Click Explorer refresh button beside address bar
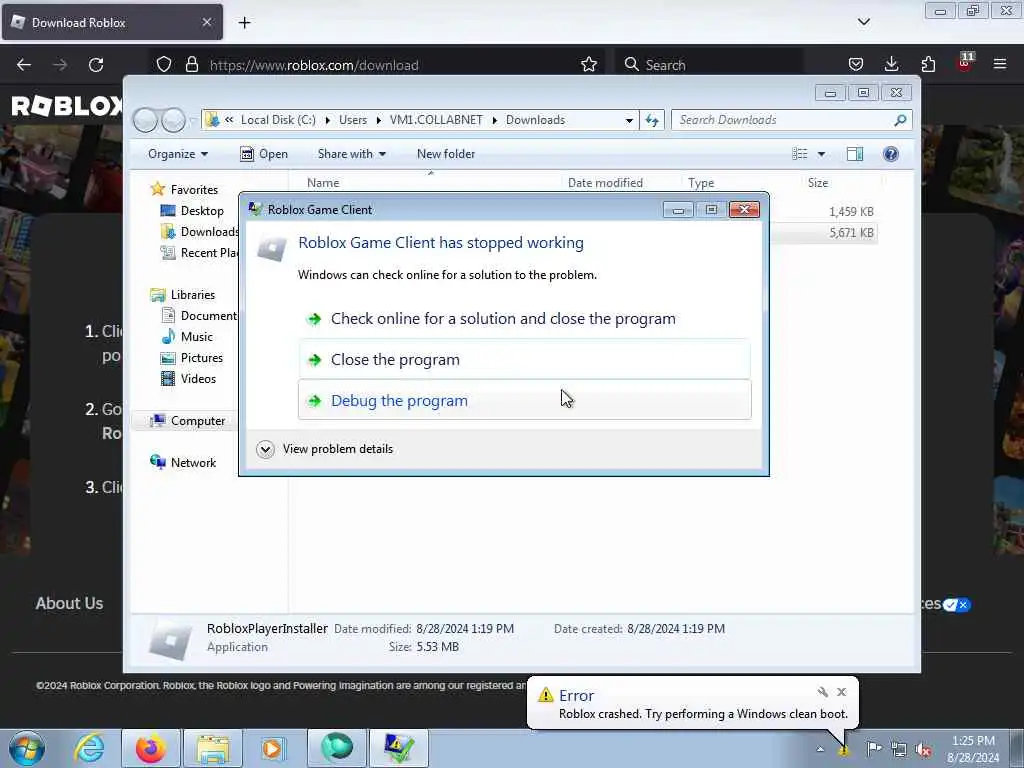The image size is (1024, 768). pos(652,120)
